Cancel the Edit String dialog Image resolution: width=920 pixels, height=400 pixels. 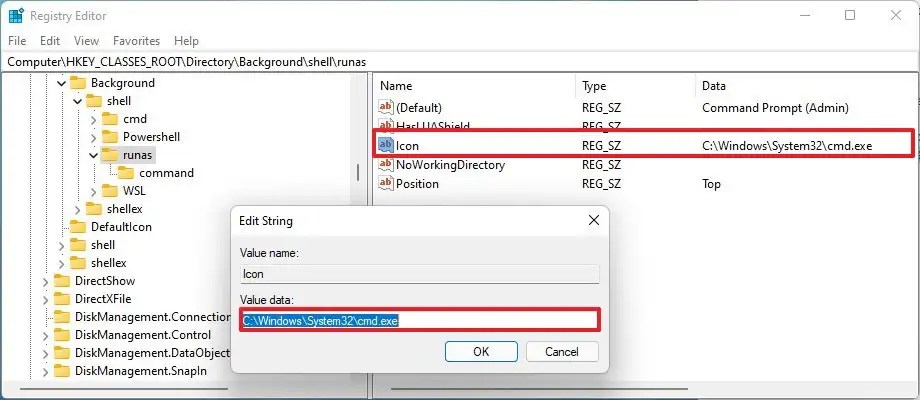(562, 351)
